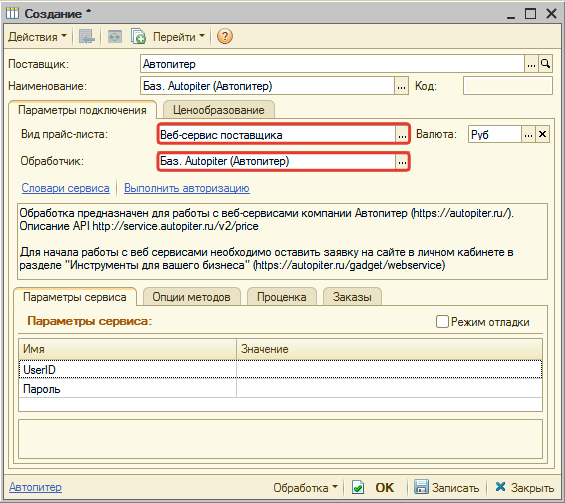
Task: Select the Проценка tab
Action: [x=281, y=297]
